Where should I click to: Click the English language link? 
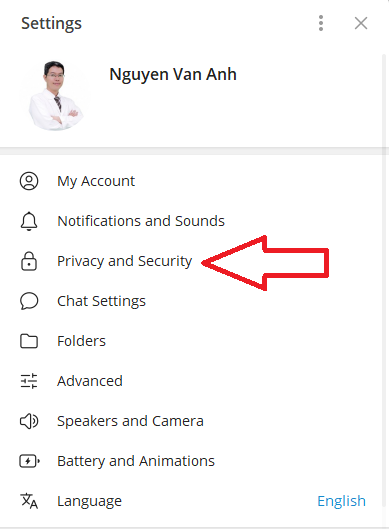[341, 501]
